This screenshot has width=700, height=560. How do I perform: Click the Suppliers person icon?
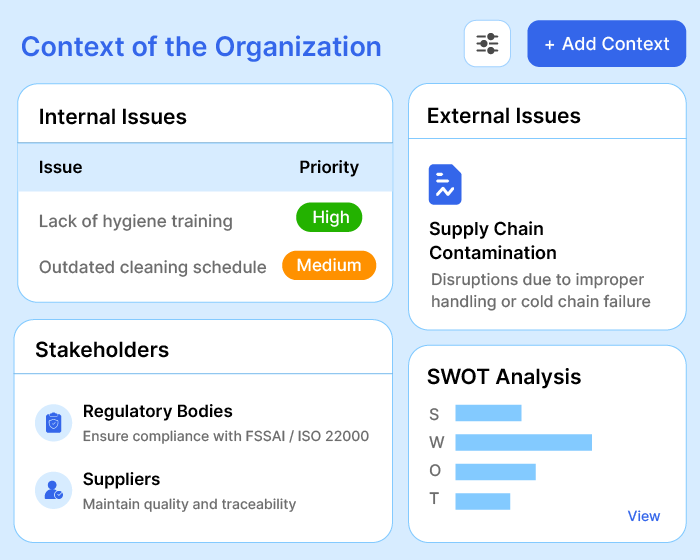click(53, 490)
